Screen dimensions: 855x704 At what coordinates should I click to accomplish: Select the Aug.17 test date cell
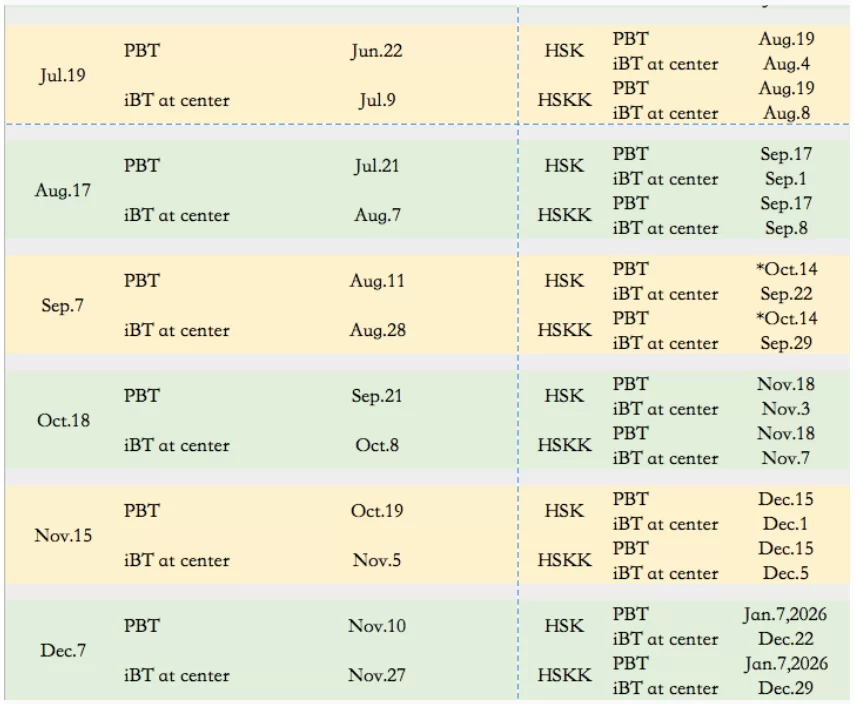(63, 190)
